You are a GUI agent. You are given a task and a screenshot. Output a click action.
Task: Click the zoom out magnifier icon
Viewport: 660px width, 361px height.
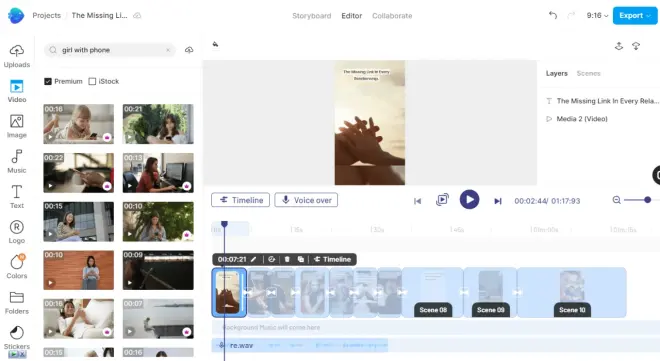tap(617, 200)
